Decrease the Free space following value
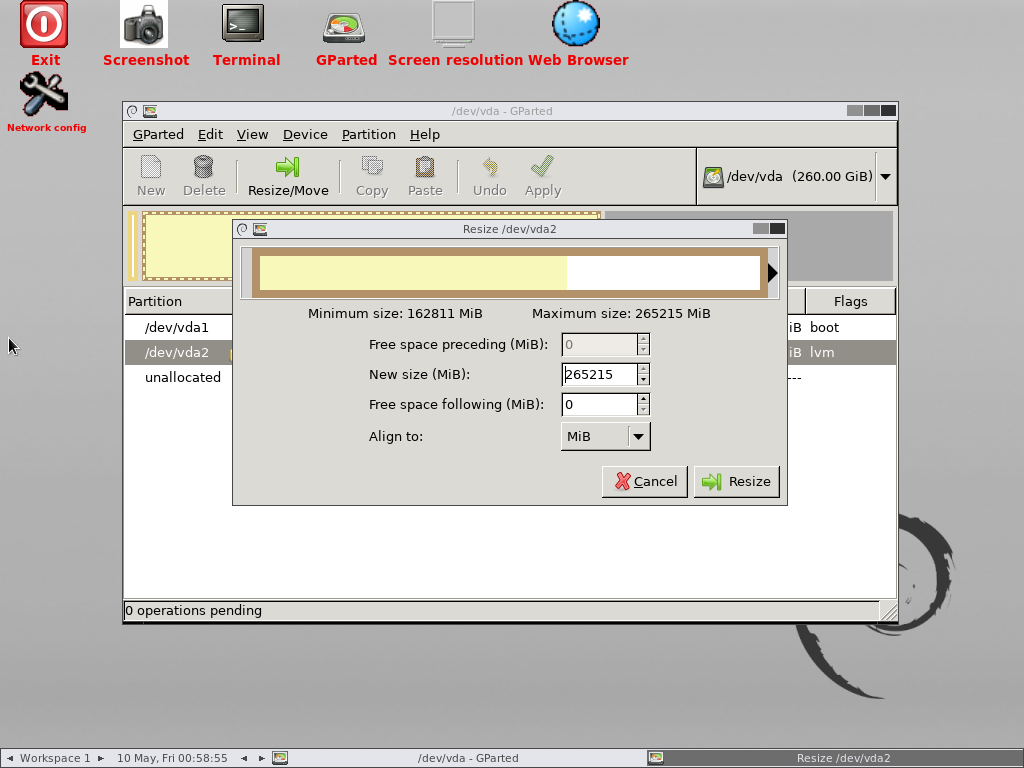Screen dimensions: 1024x768 click(x=643, y=410)
